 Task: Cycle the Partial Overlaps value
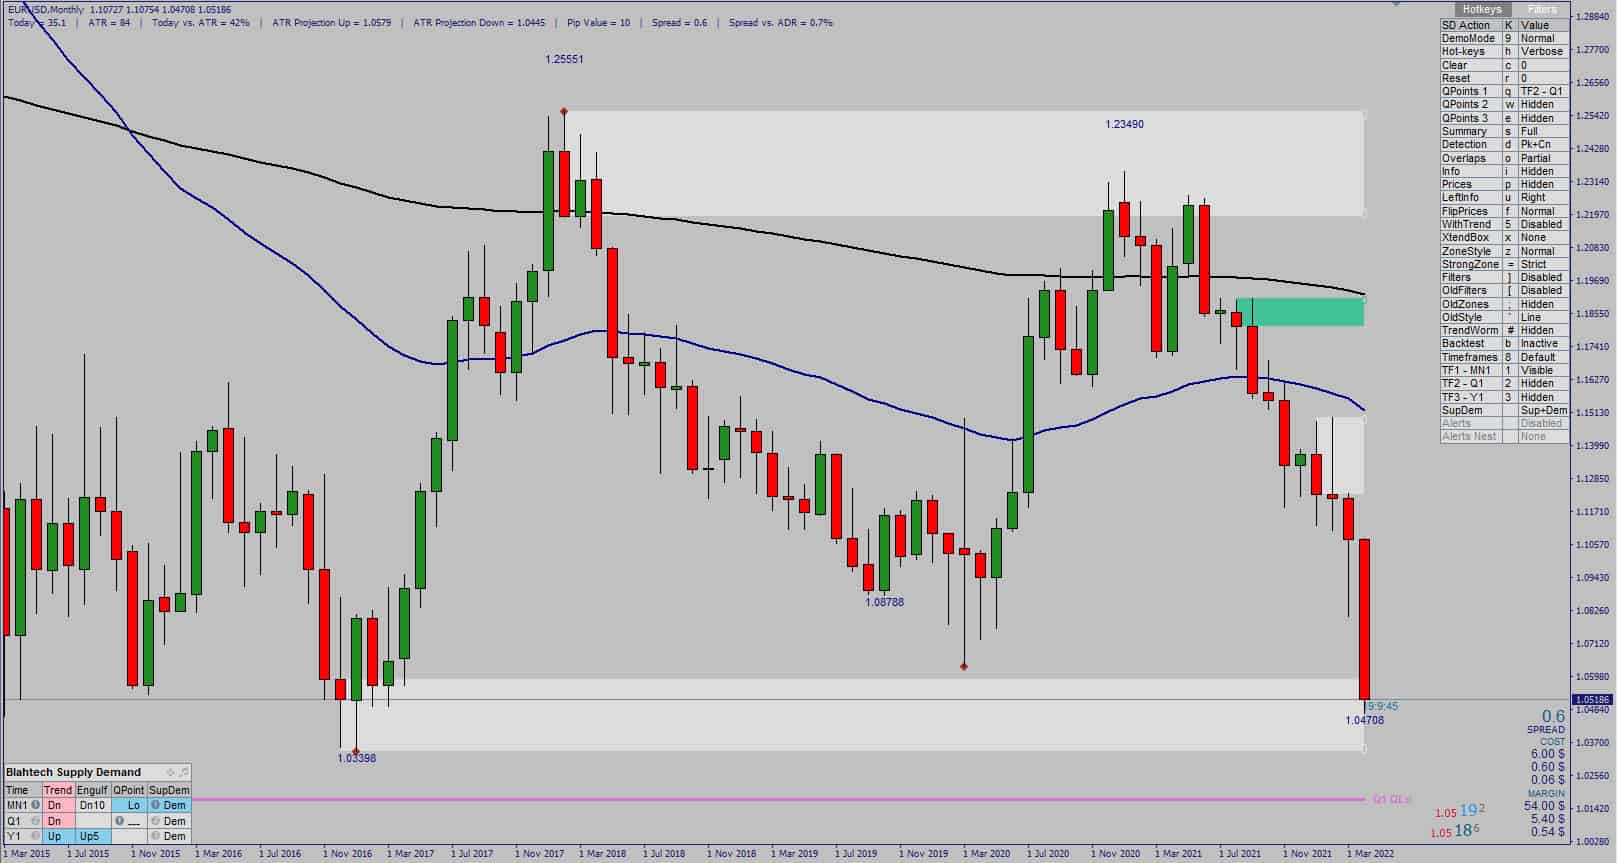click(x=1542, y=158)
